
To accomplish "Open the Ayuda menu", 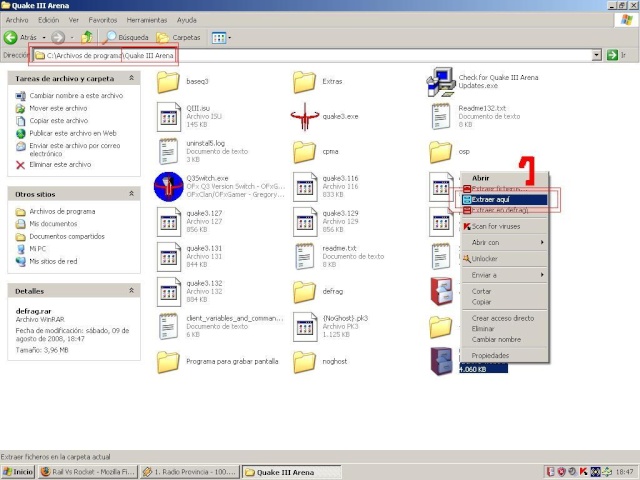I will click(187, 20).
